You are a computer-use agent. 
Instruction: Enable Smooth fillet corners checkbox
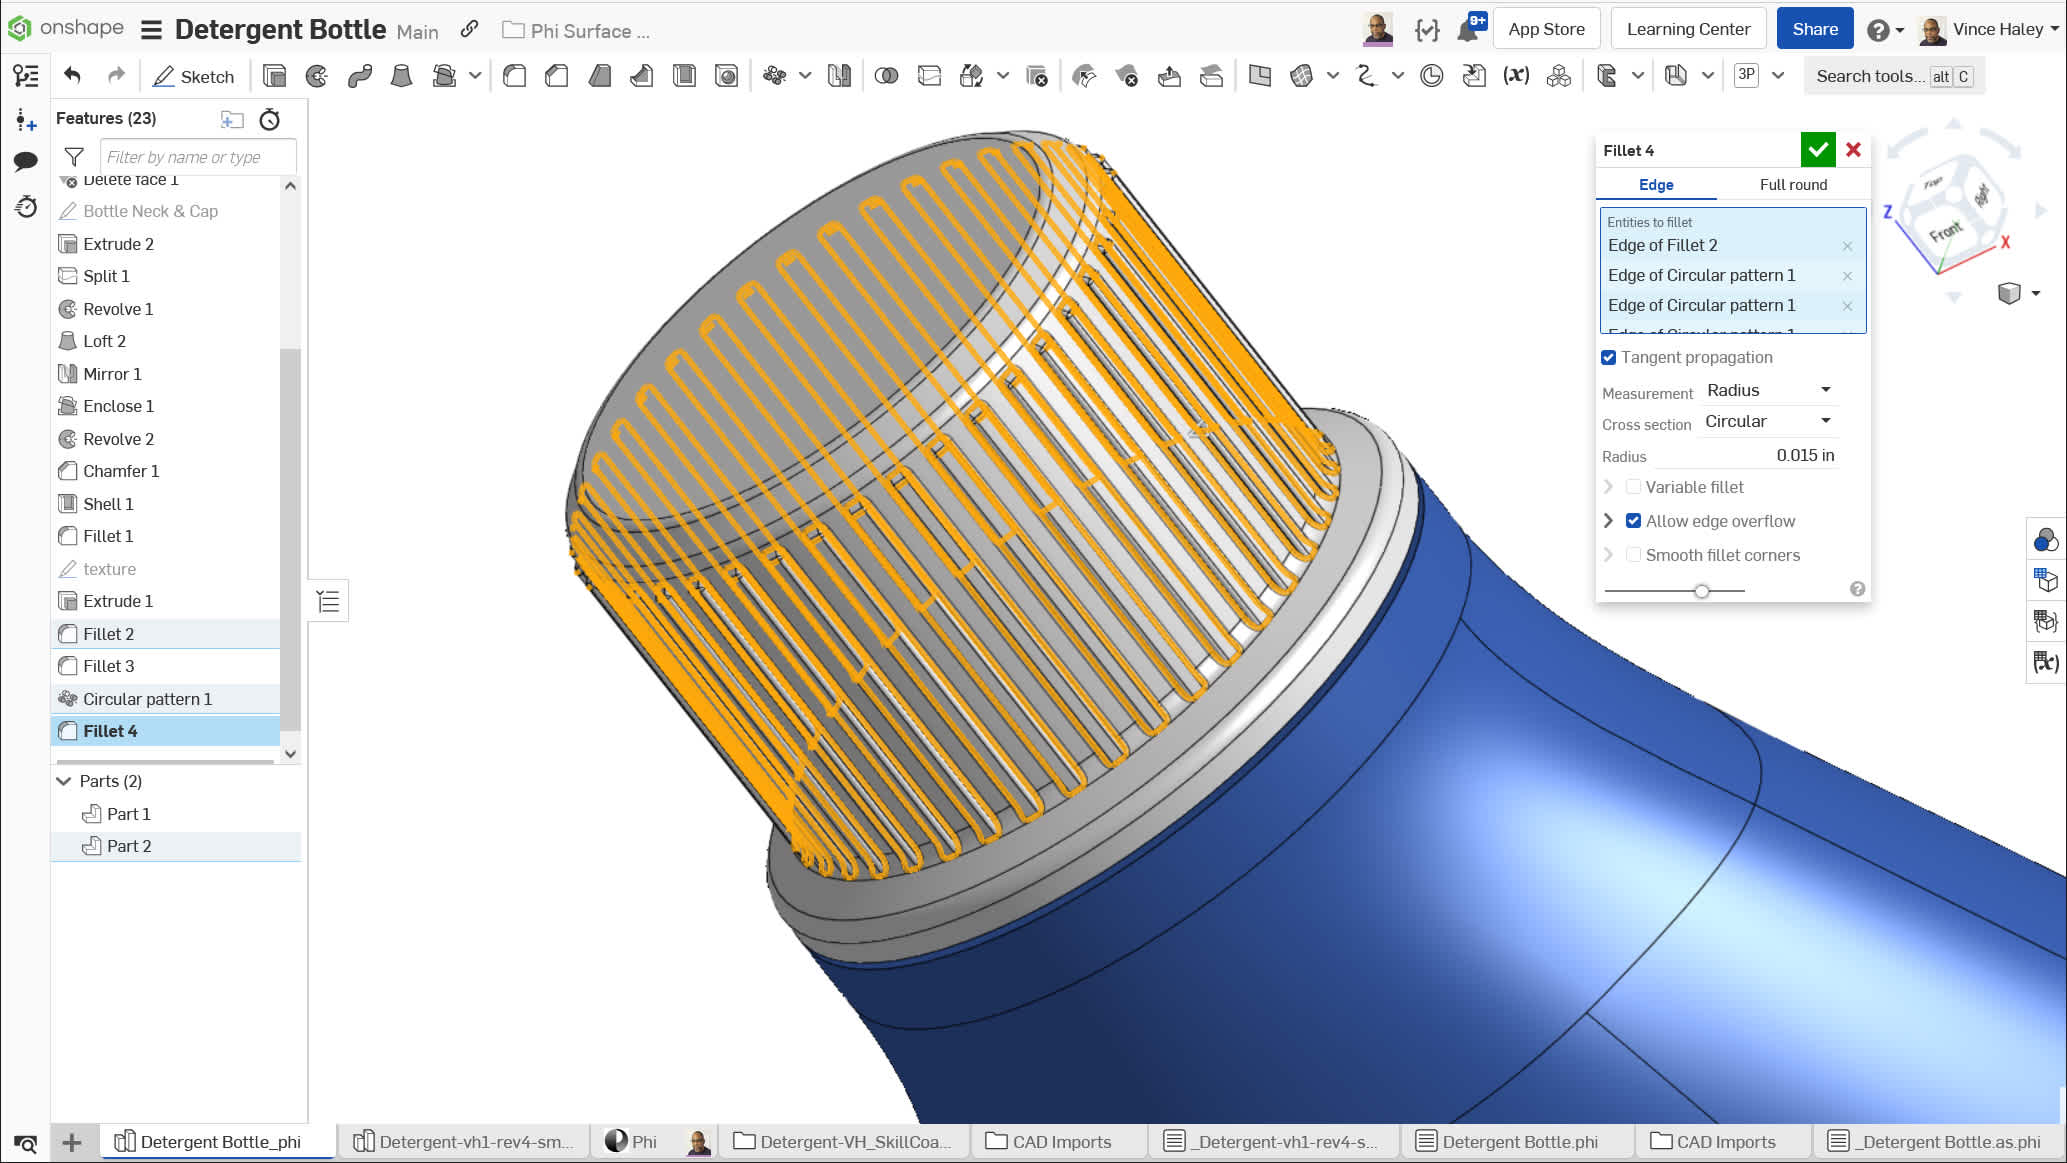coord(1633,555)
